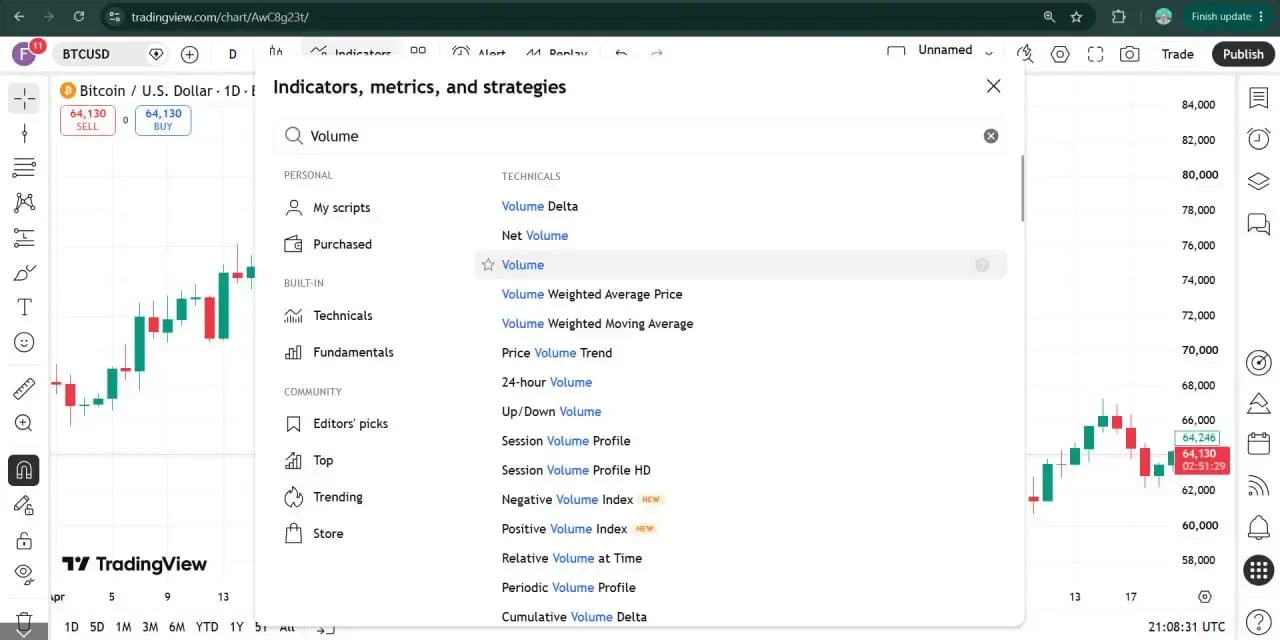Open the emoji icons tool
Image resolution: width=1280 pixels, height=640 pixels.
tap(24, 342)
